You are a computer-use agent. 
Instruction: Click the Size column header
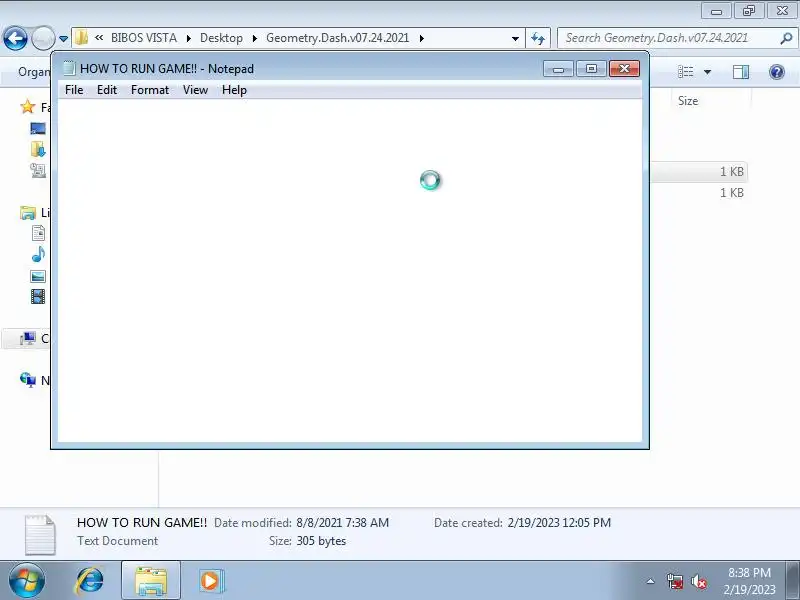711,101
